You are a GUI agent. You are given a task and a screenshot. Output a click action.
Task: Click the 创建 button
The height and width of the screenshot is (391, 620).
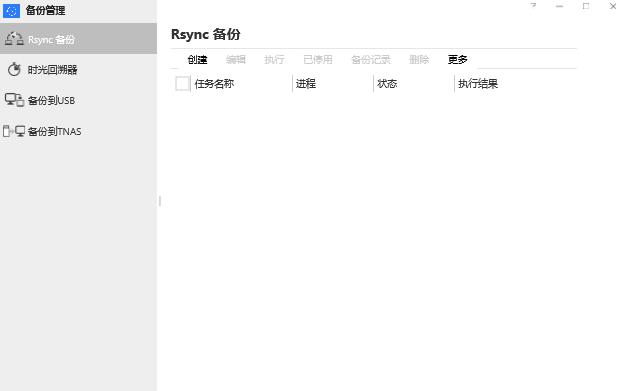(x=197, y=60)
